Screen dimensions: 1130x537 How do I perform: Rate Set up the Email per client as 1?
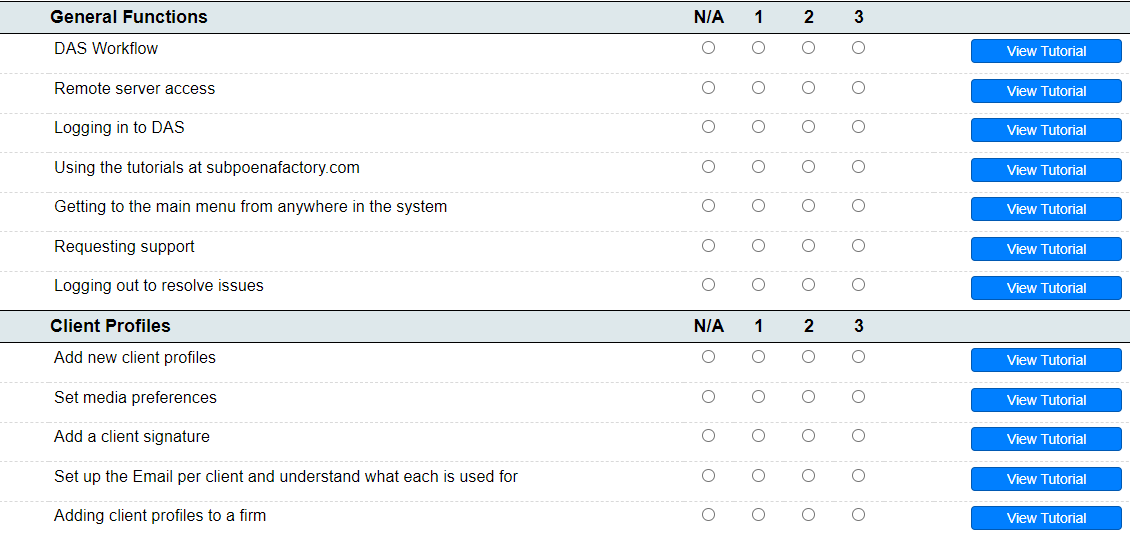coord(758,476)
